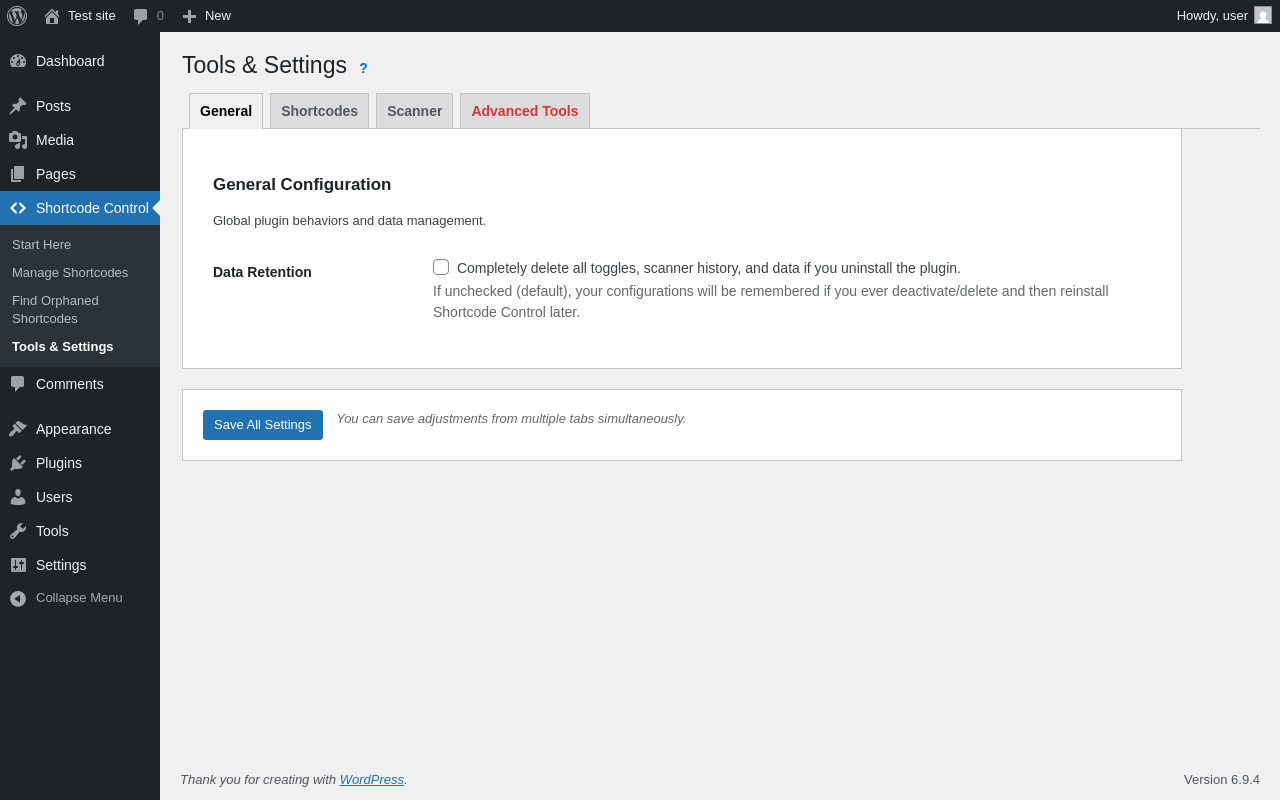Open the Test site home icon

click(x=52, y=16)
